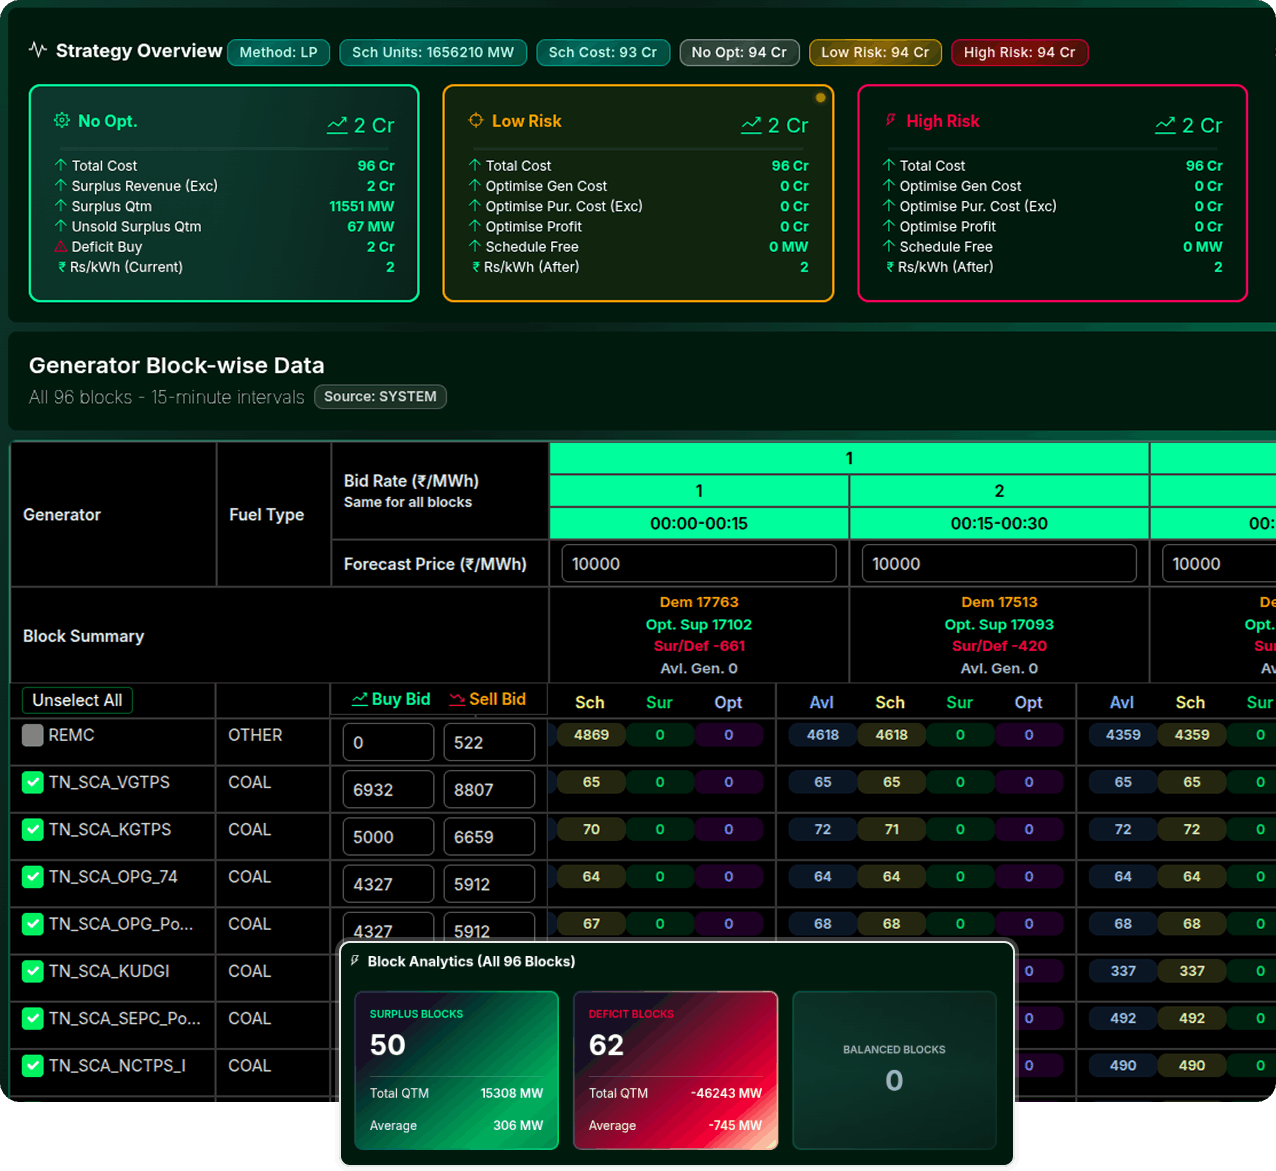The height and width of the screenshot is (1171, 1276).
Task: Click the No Opt: 94 Cr badge
Action: (739, 52)
